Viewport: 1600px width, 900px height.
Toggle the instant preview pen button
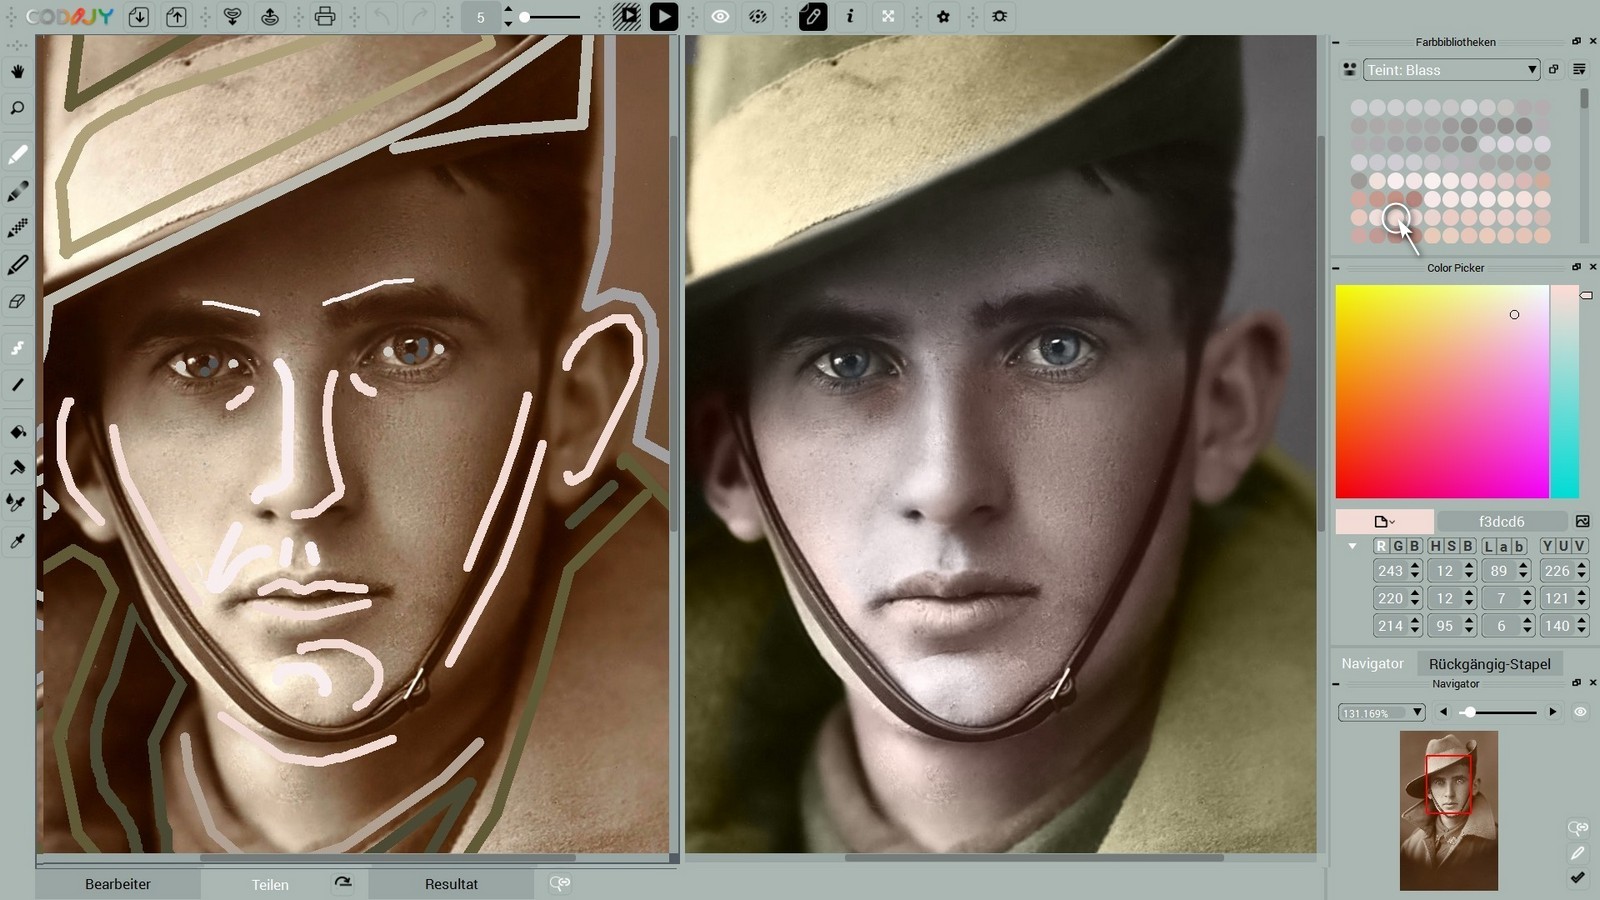(x=813, y=17)
